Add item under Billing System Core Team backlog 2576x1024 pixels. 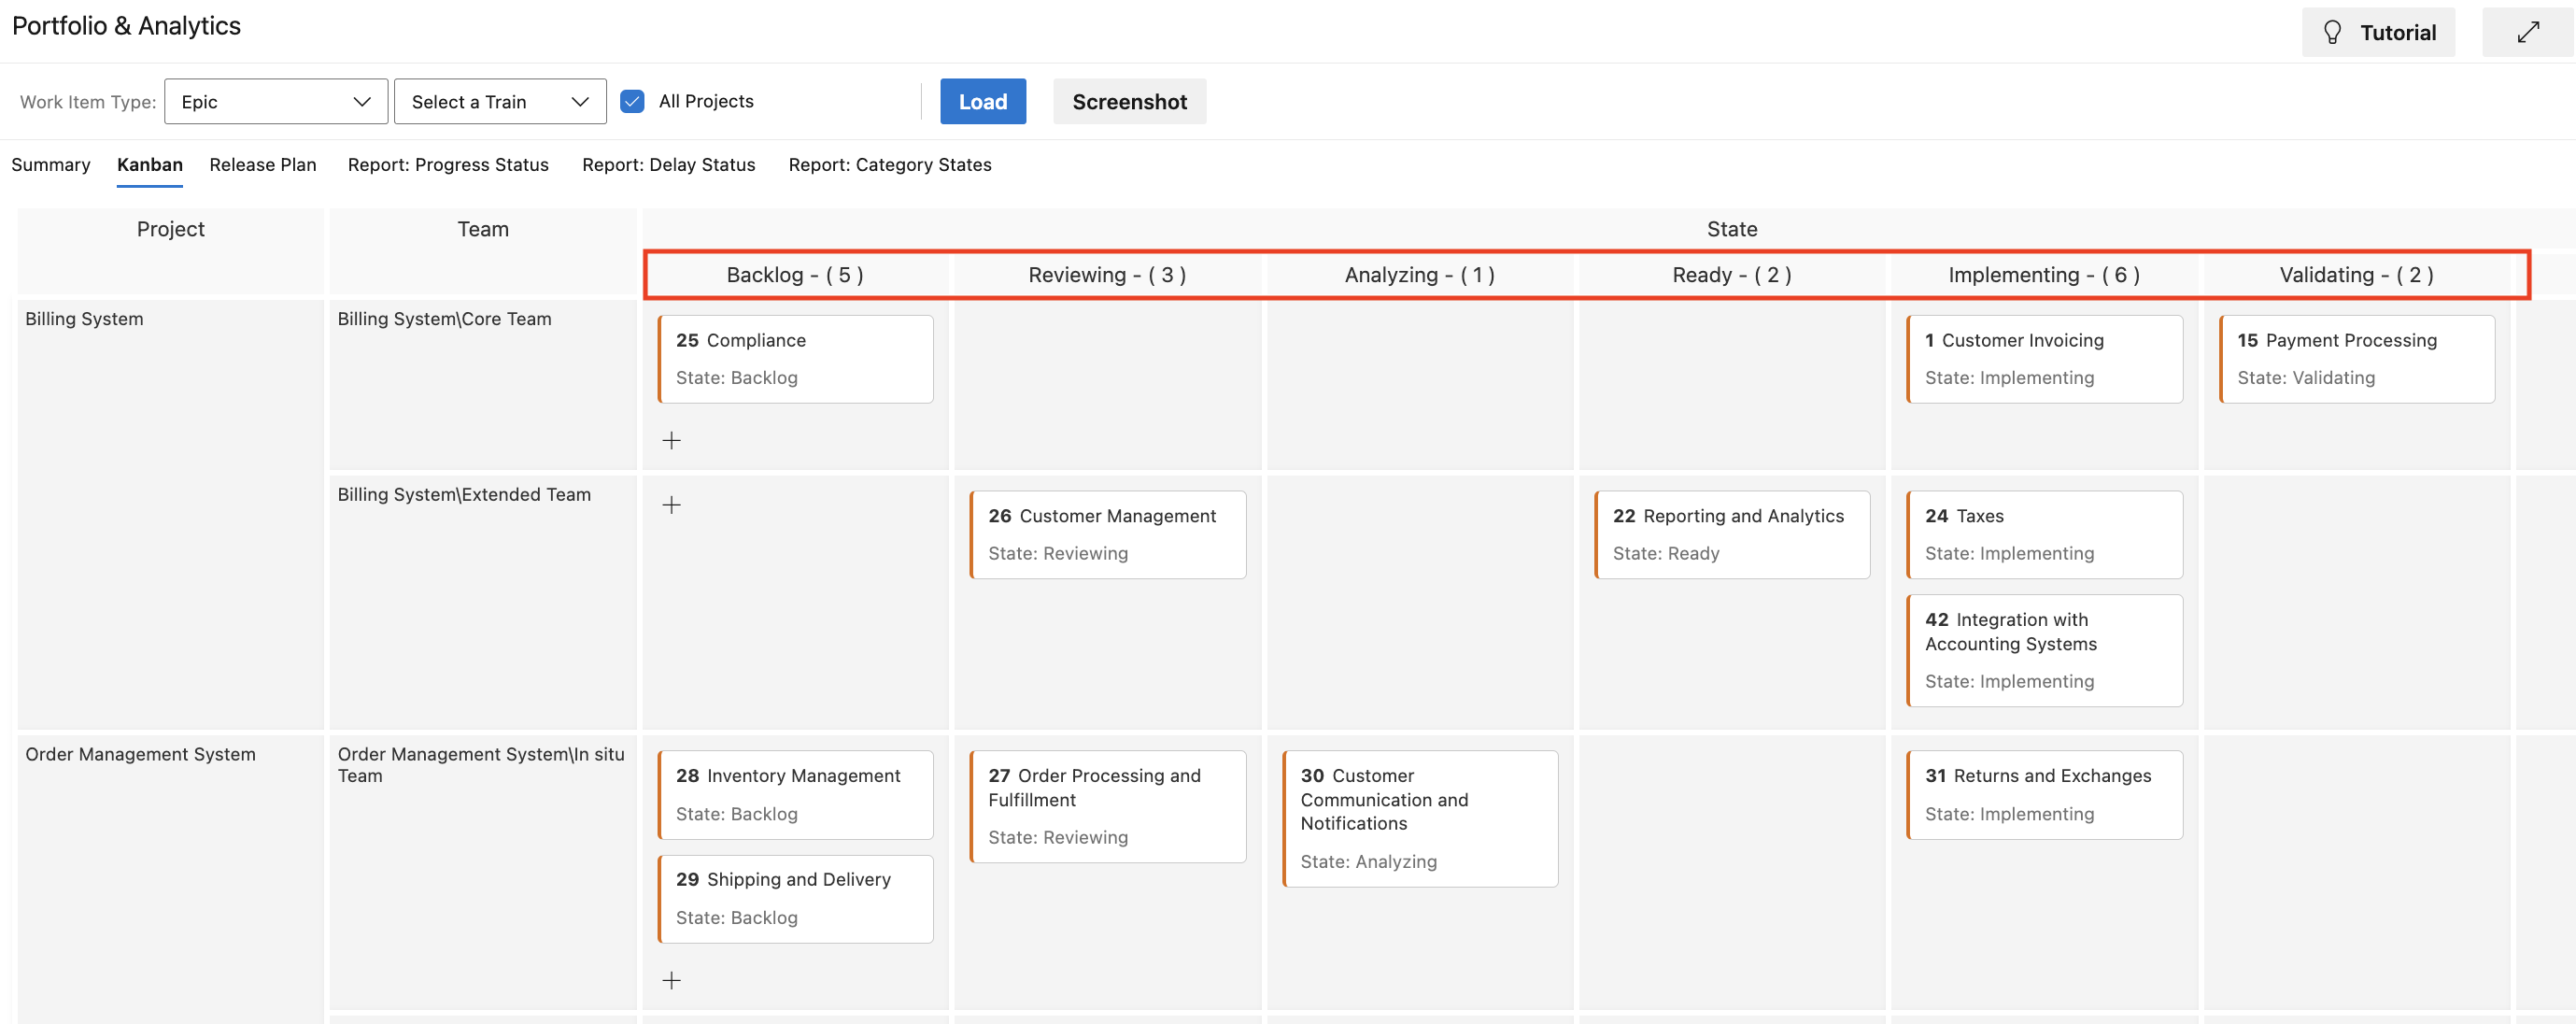point(671,440)
